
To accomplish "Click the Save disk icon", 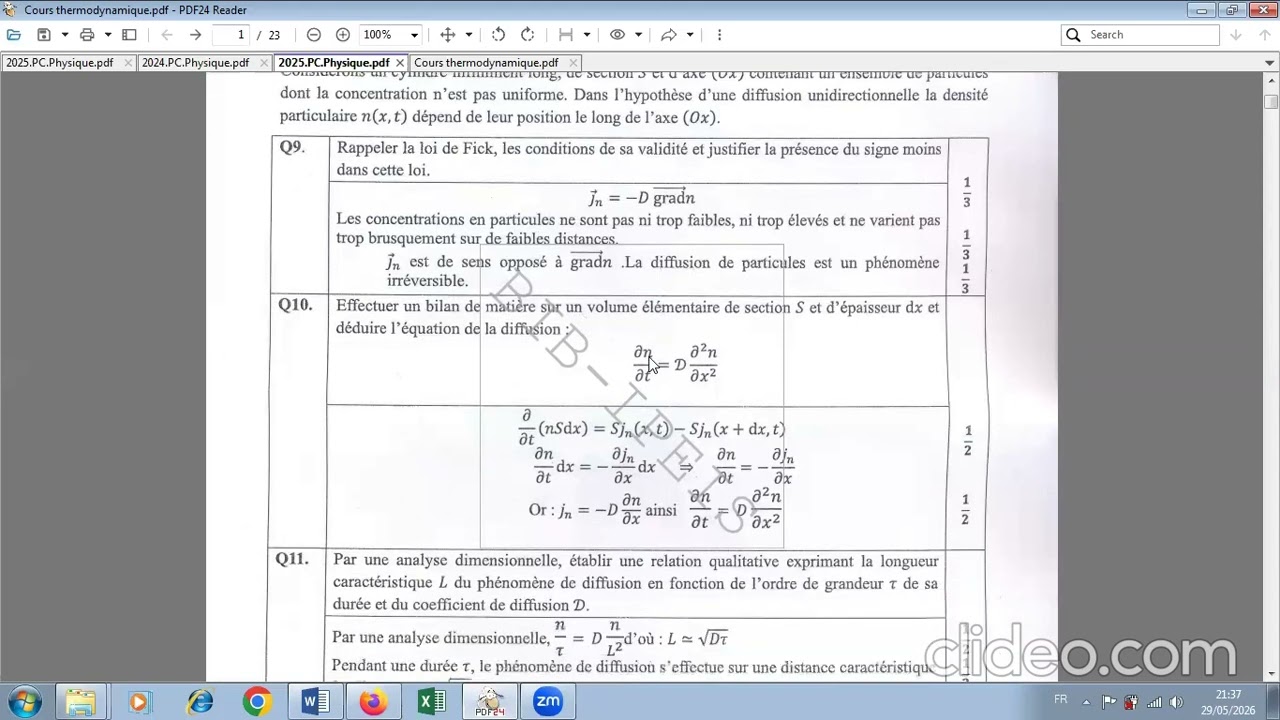I will tap(43, 35).
